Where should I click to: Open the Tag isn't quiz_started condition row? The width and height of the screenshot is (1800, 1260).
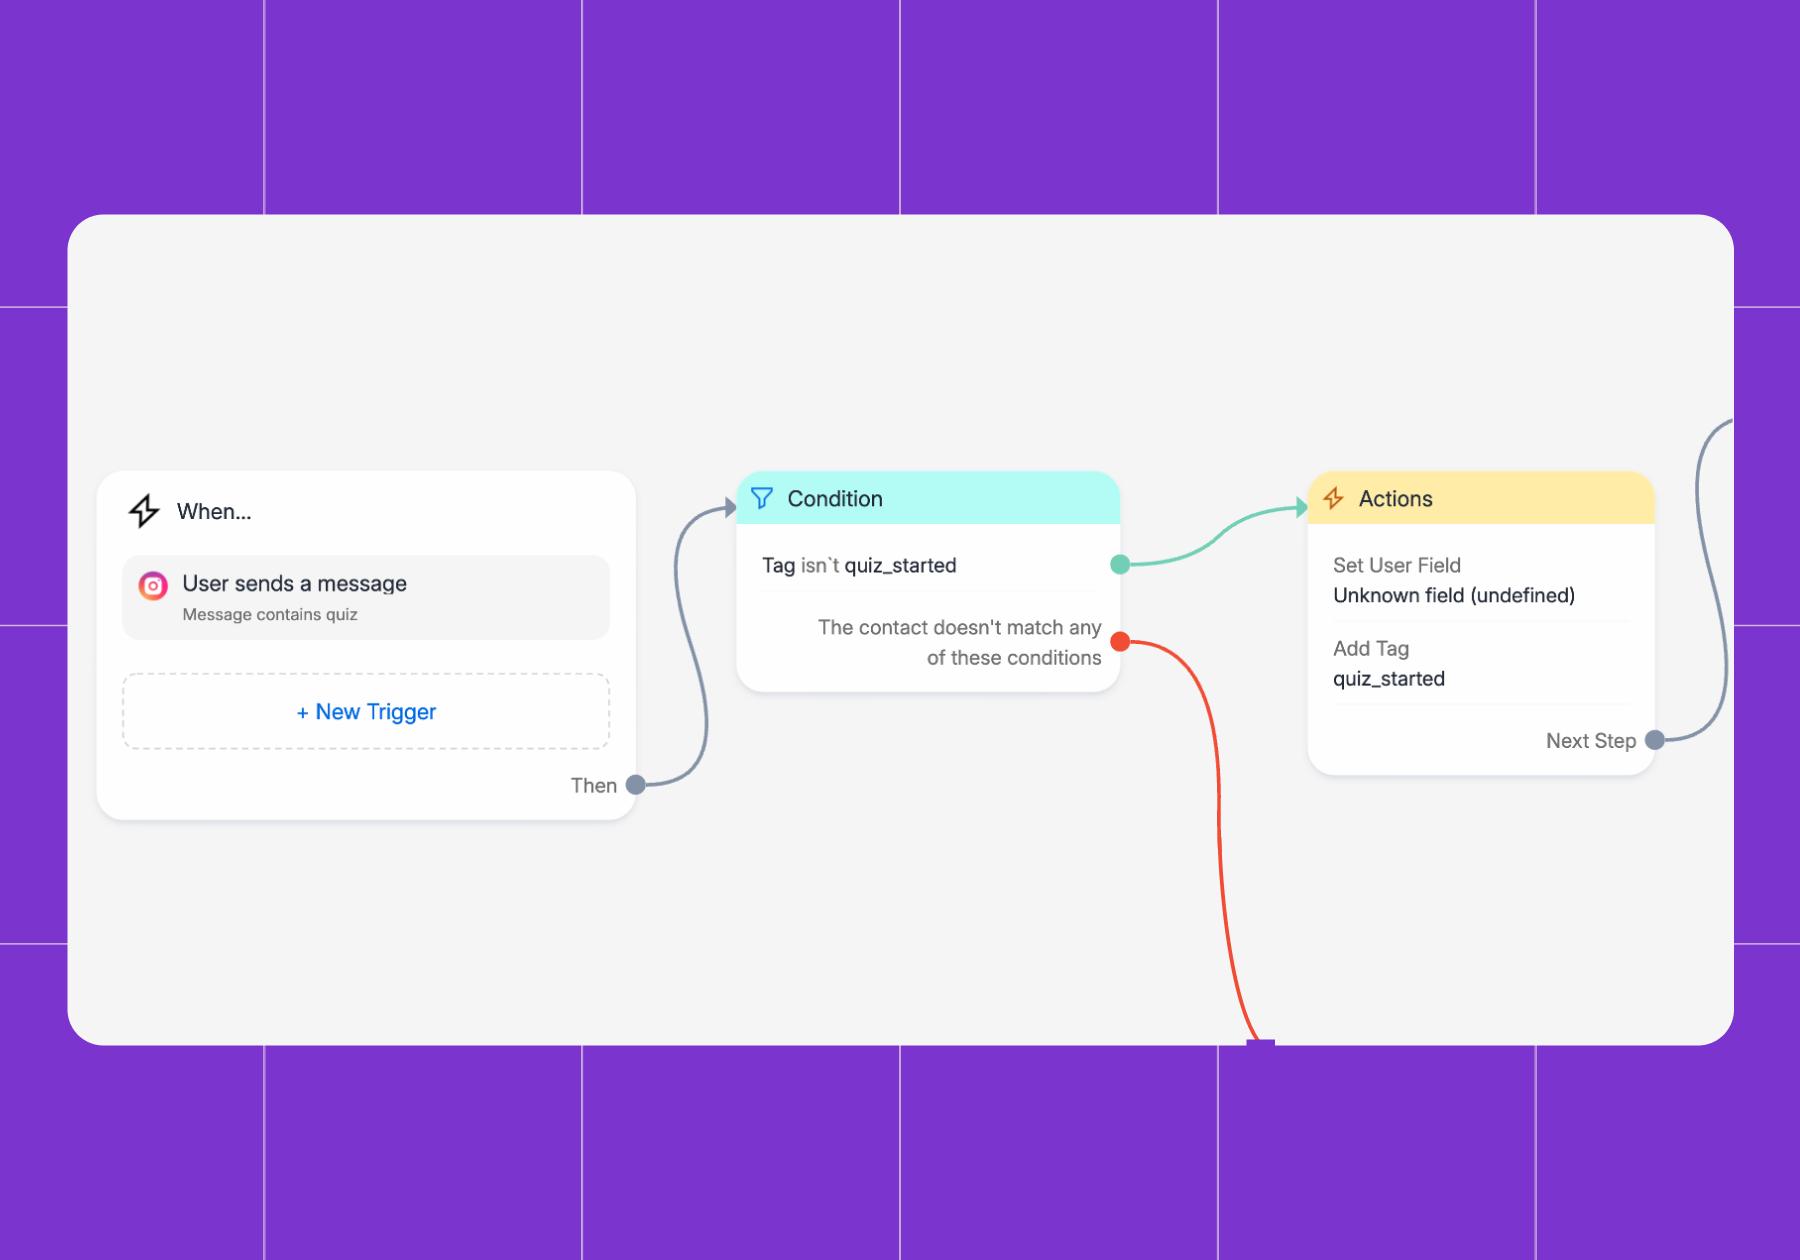click(x=928, y=565)
